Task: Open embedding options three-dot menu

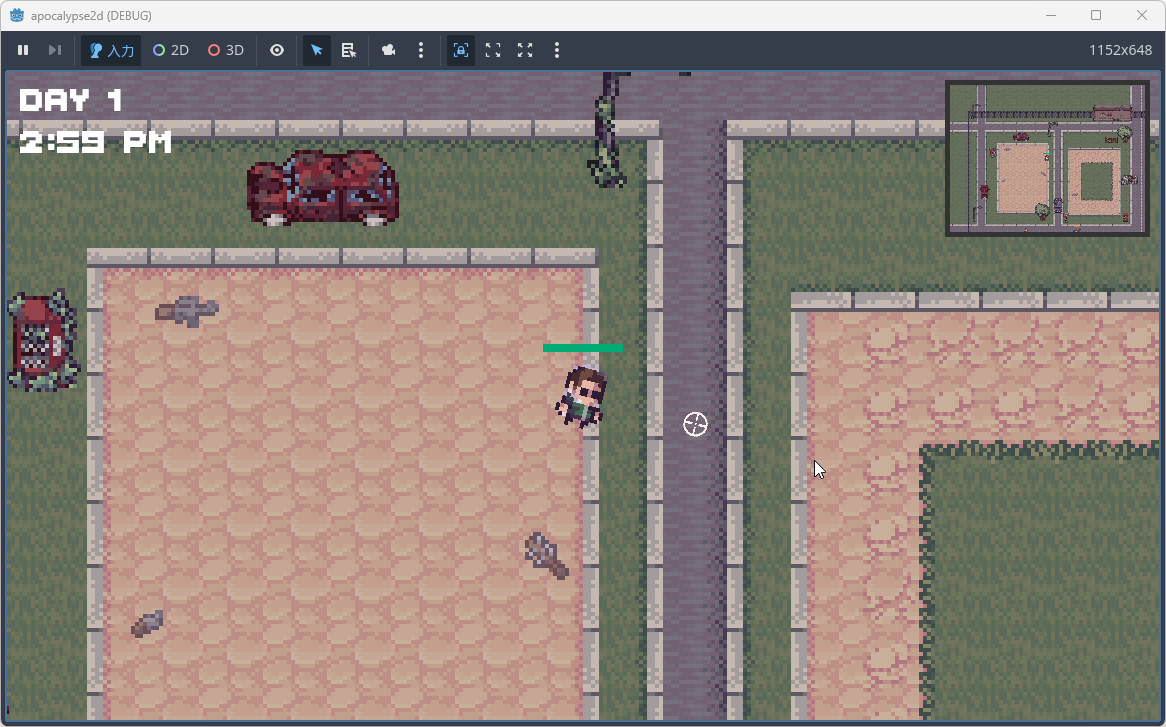Action: (x=557, y=50)
